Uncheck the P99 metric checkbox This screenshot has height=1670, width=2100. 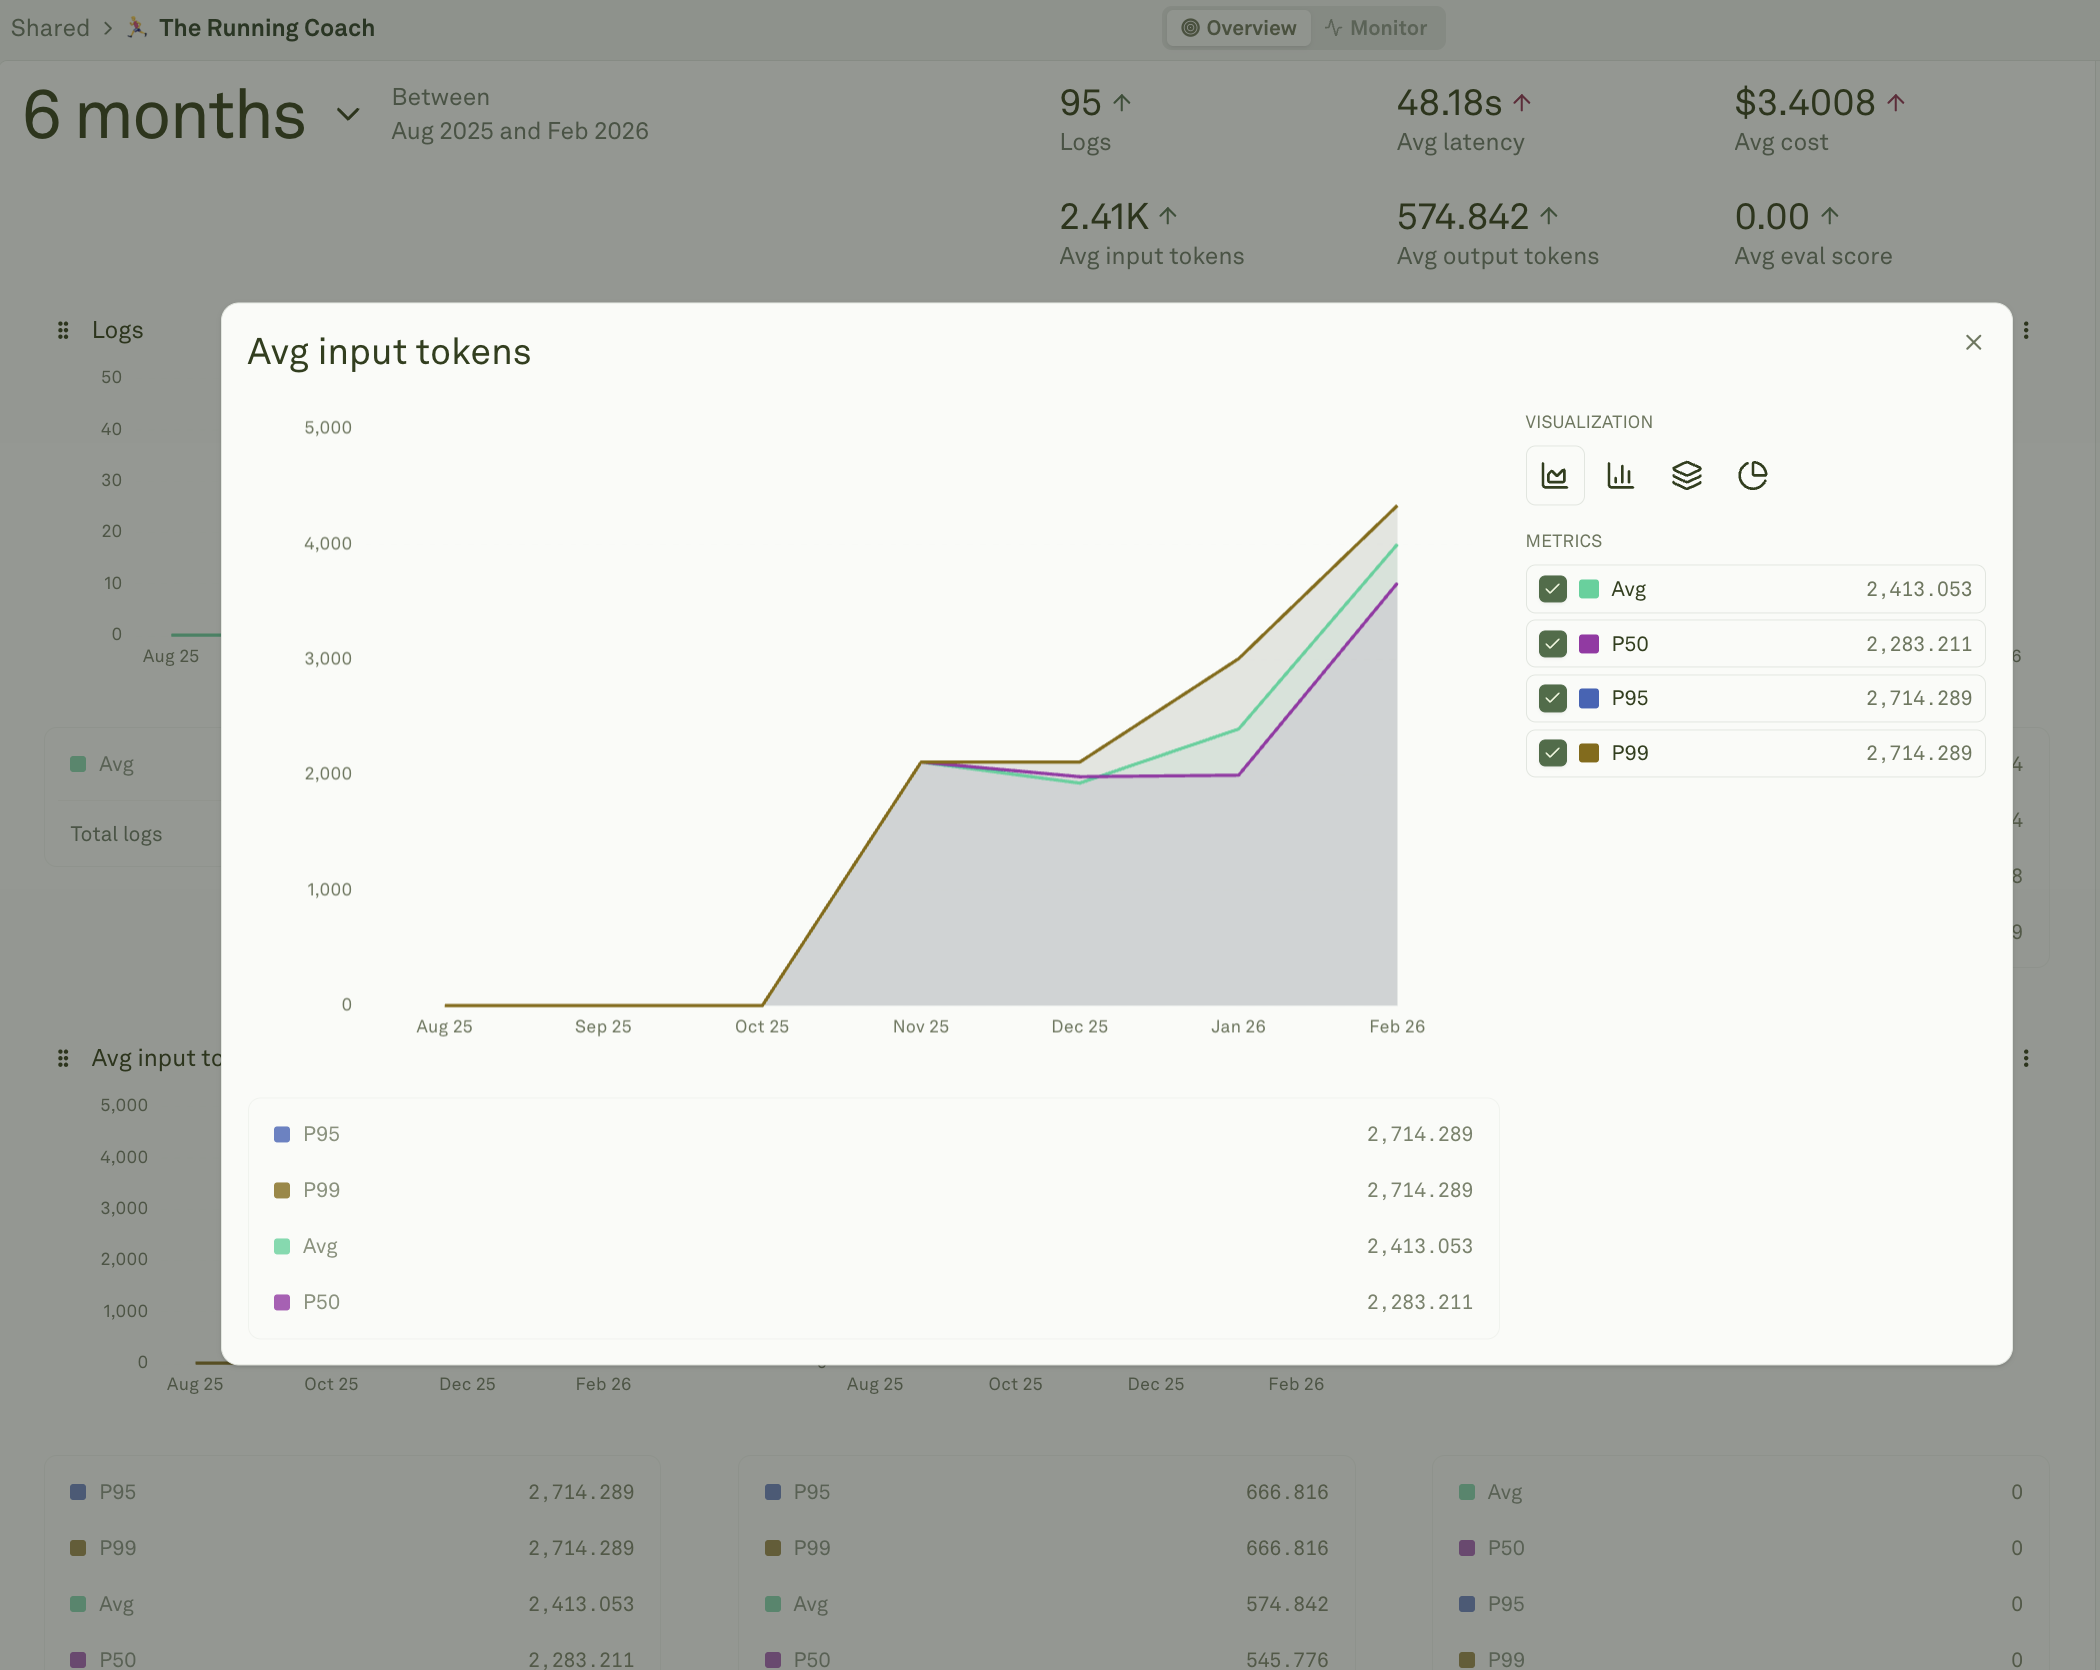pos(1552,753)
